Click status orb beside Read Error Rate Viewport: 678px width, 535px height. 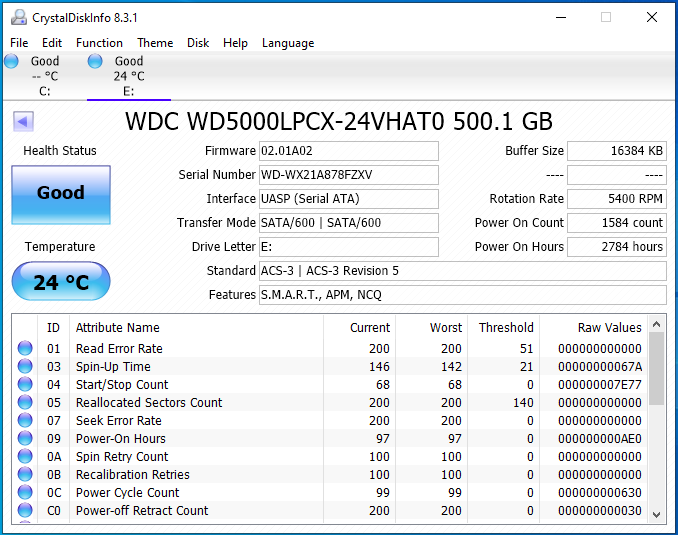click(x=25, y=349)
